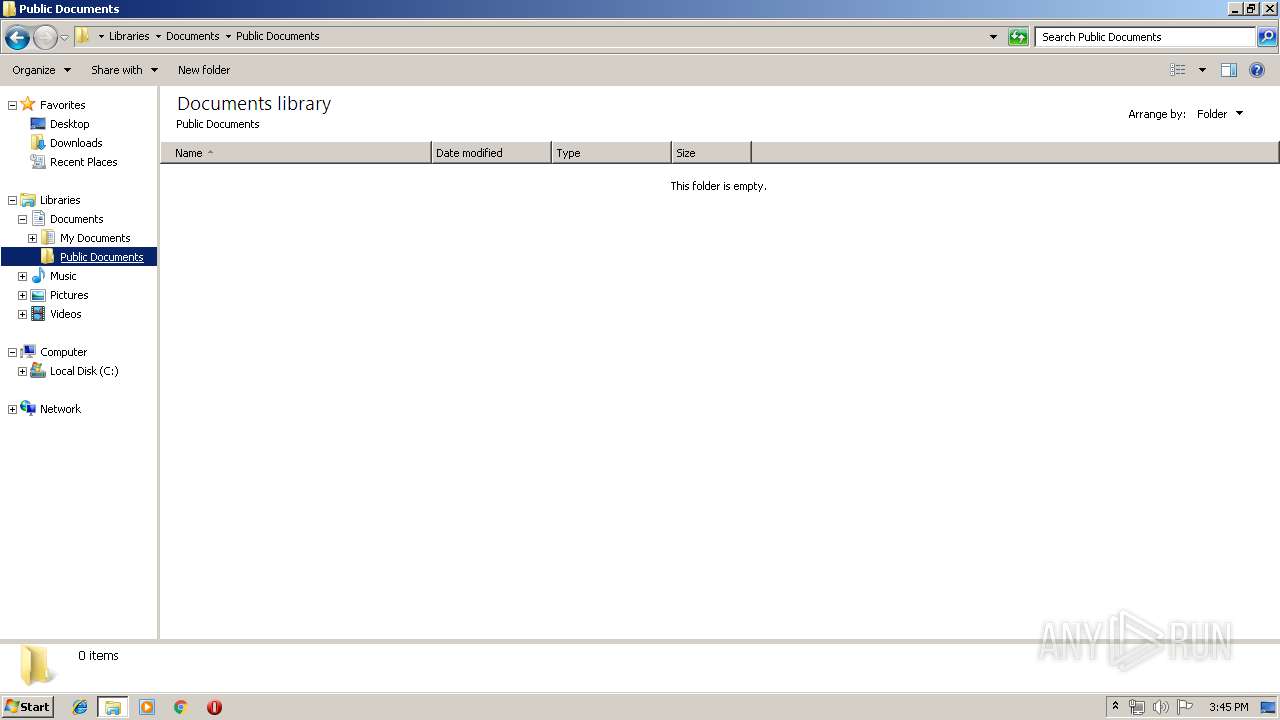Image resolution: width=1280 pixels, height=720 pixels.
Task: Collapse the Documents library node
Action: pos(22,219)
